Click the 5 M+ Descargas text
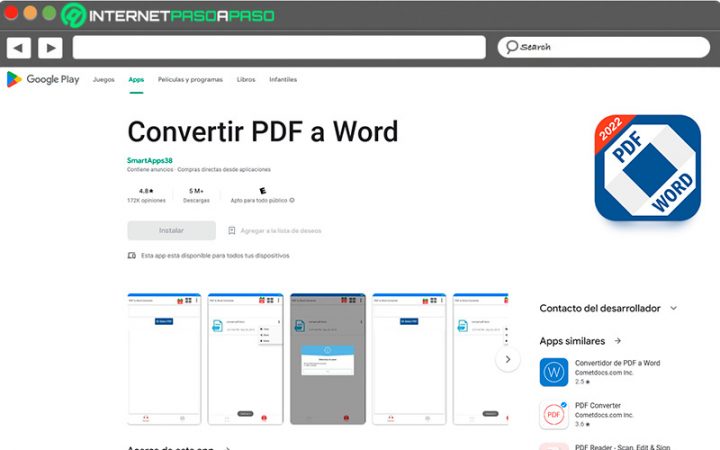The image size is (720, 450). coord(196,196)
